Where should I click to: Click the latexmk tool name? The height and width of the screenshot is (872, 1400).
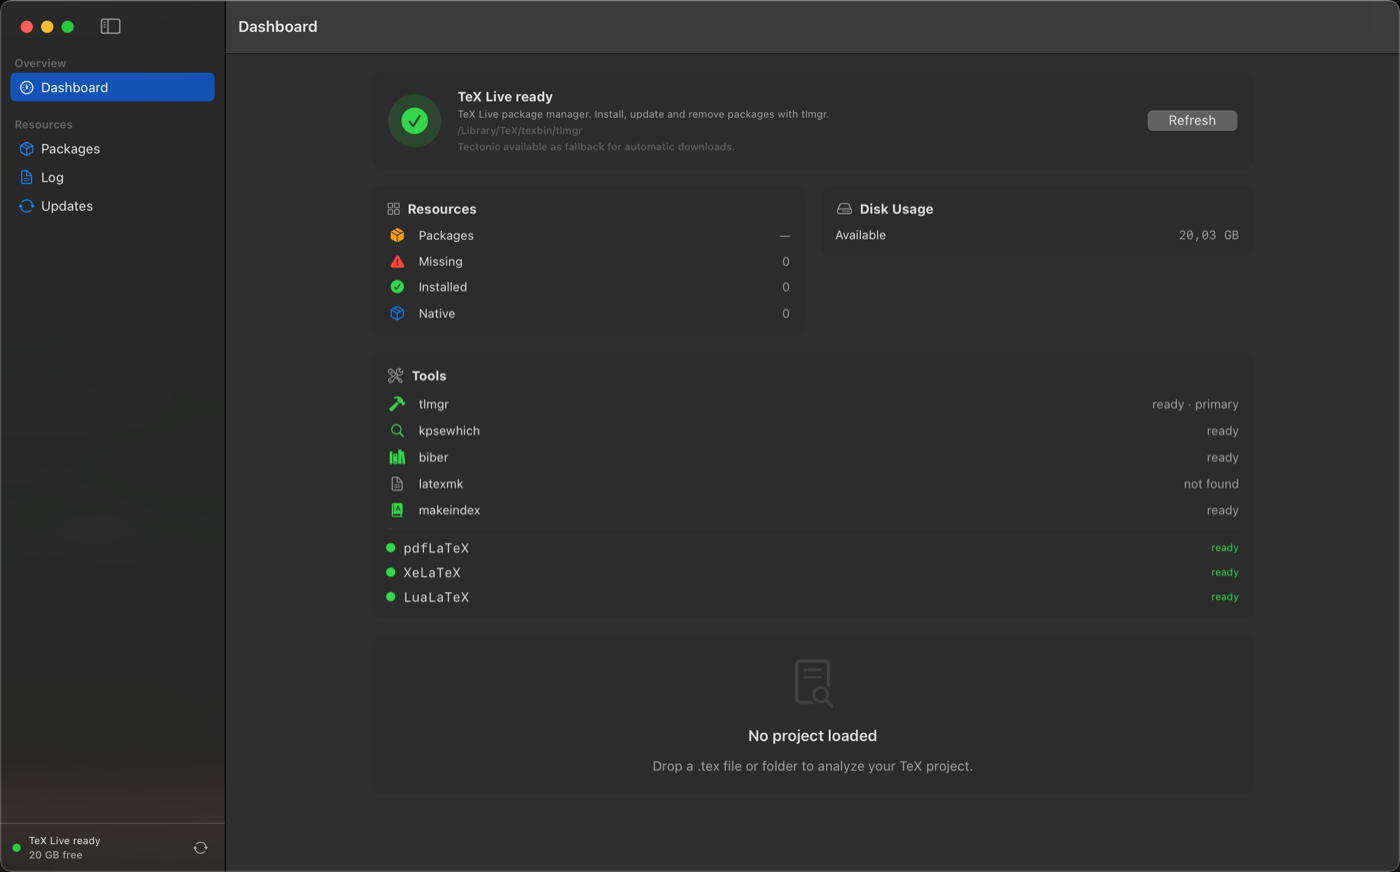click(441, 484)
